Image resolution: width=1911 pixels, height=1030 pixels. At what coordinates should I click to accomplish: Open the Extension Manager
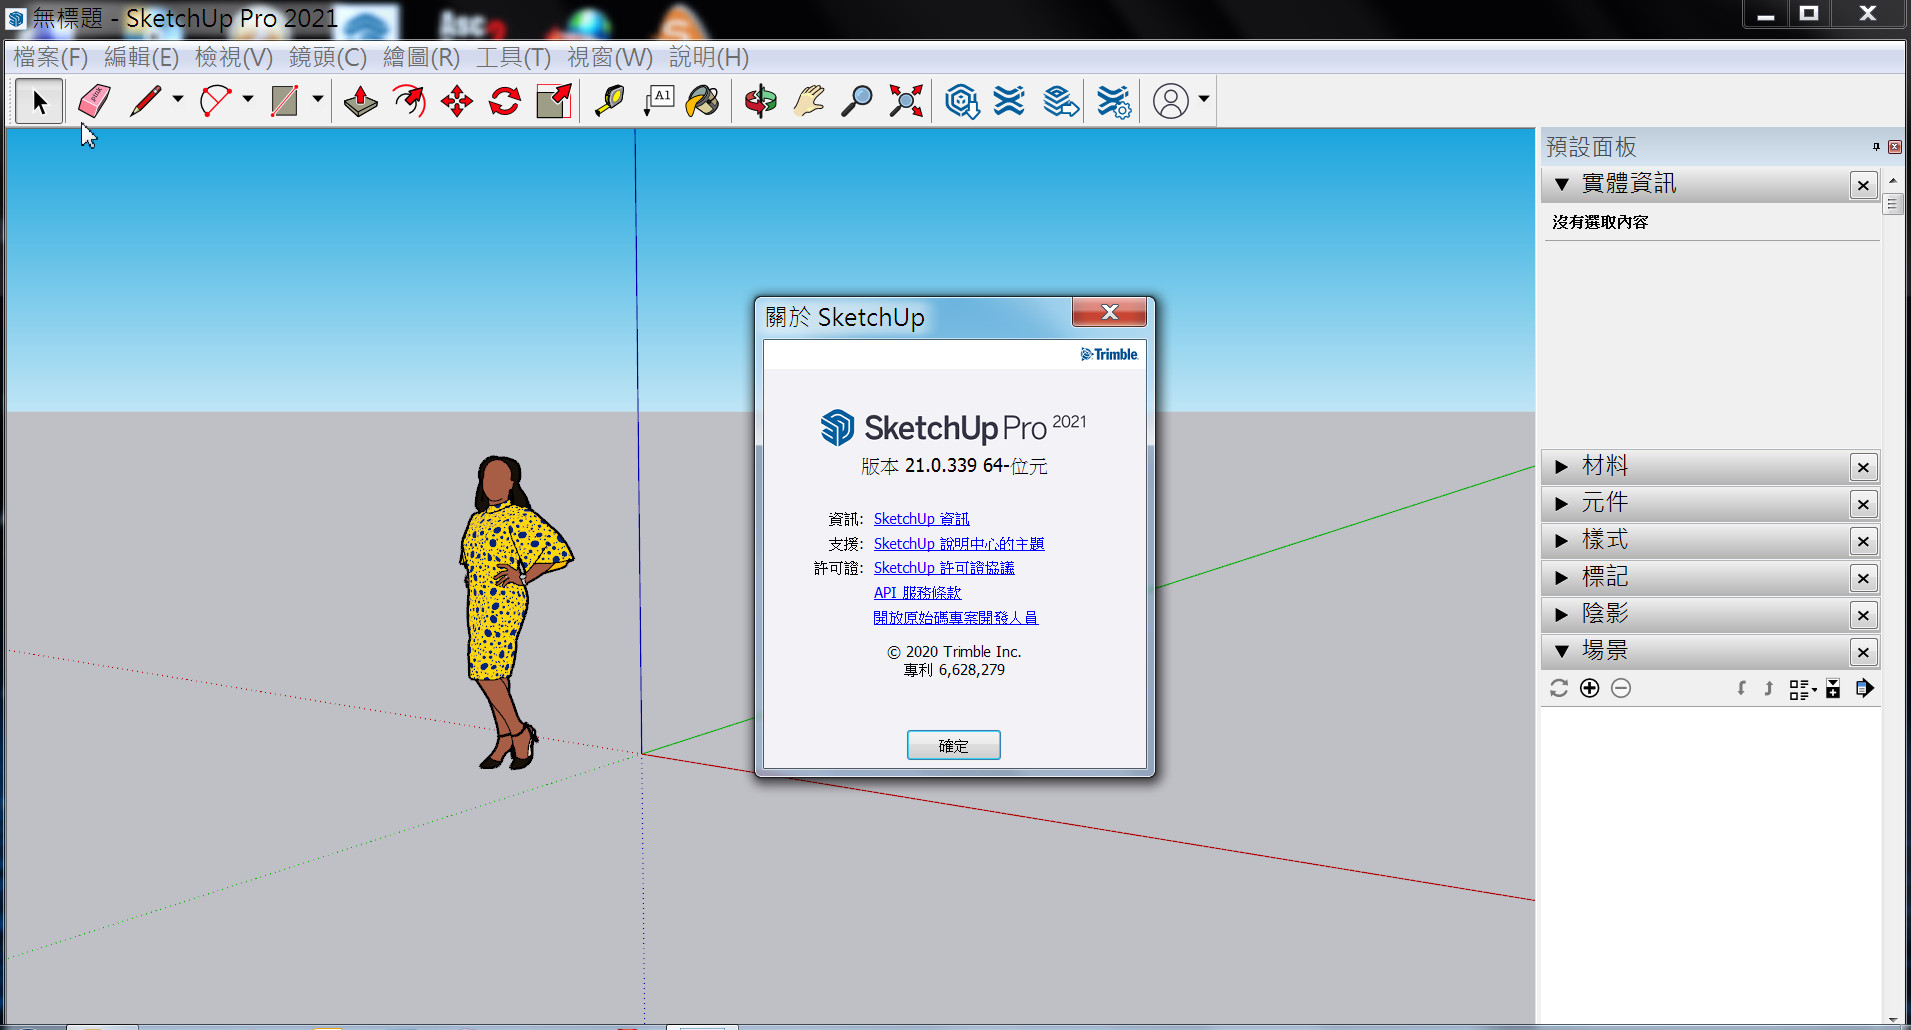click(x=1113, y=101)
